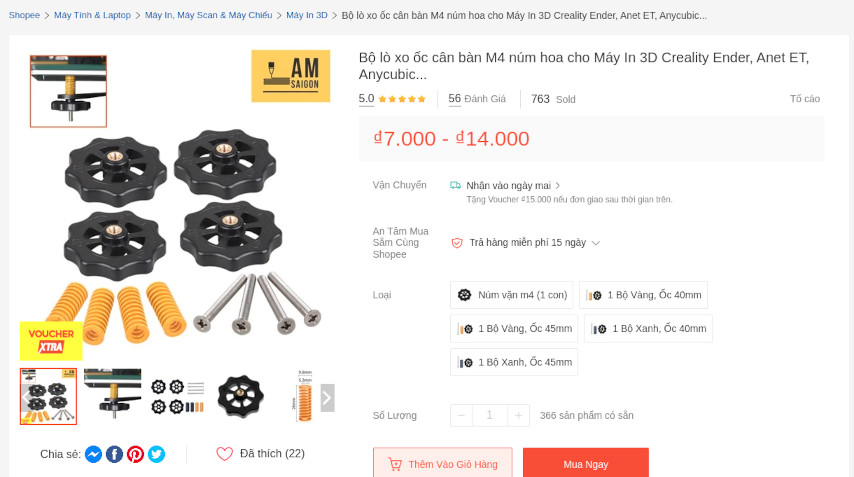Select variant Núm vặn m4 (1 con)
Image resolution: width=854 pixels, height=477 pixels.
[512, 295]
